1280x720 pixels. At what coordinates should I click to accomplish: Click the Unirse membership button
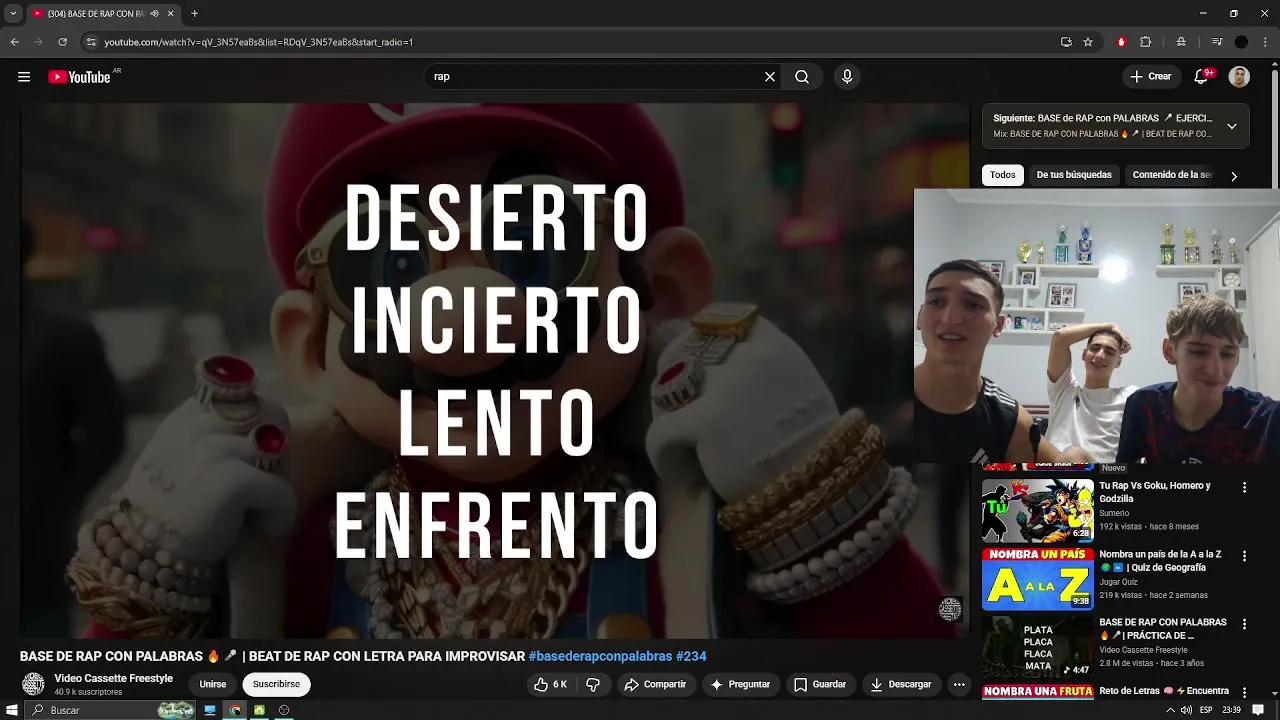coord(213,685)
